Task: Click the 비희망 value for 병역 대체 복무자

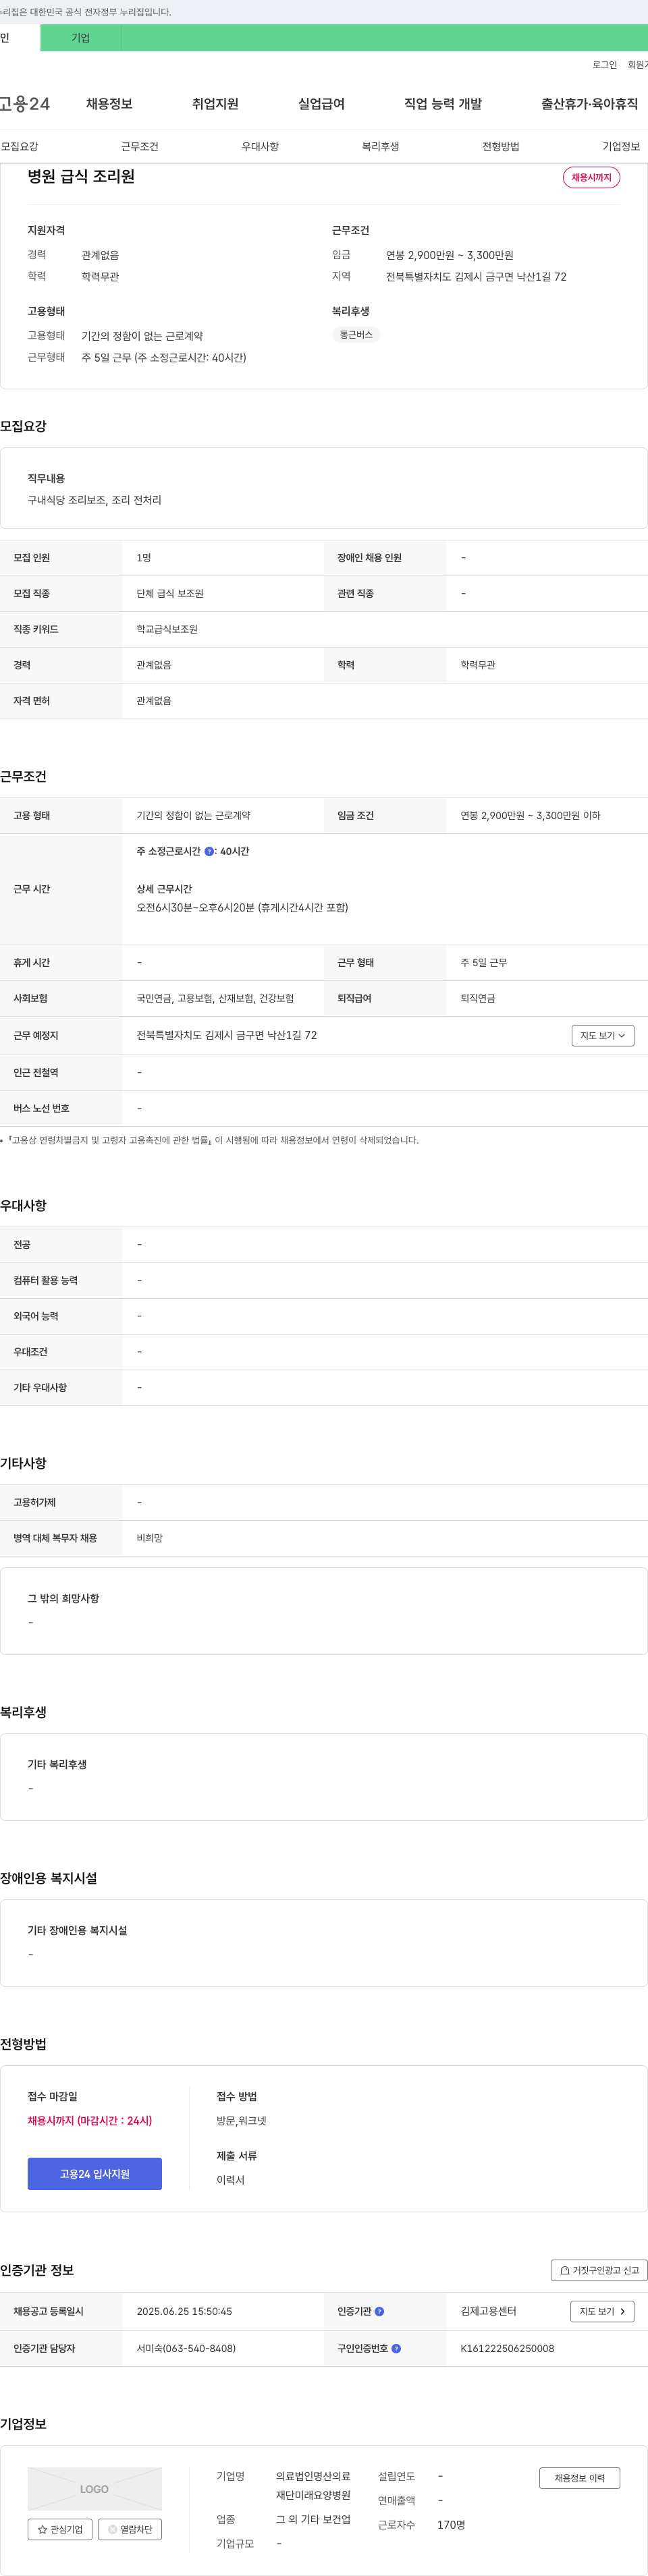Action: coord(150,1538)
